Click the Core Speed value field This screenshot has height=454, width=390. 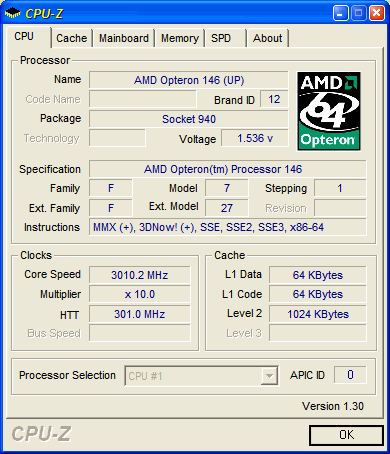140,275
